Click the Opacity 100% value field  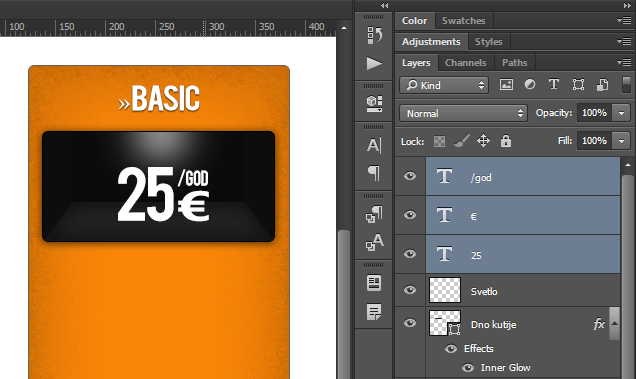pos(595,113)
